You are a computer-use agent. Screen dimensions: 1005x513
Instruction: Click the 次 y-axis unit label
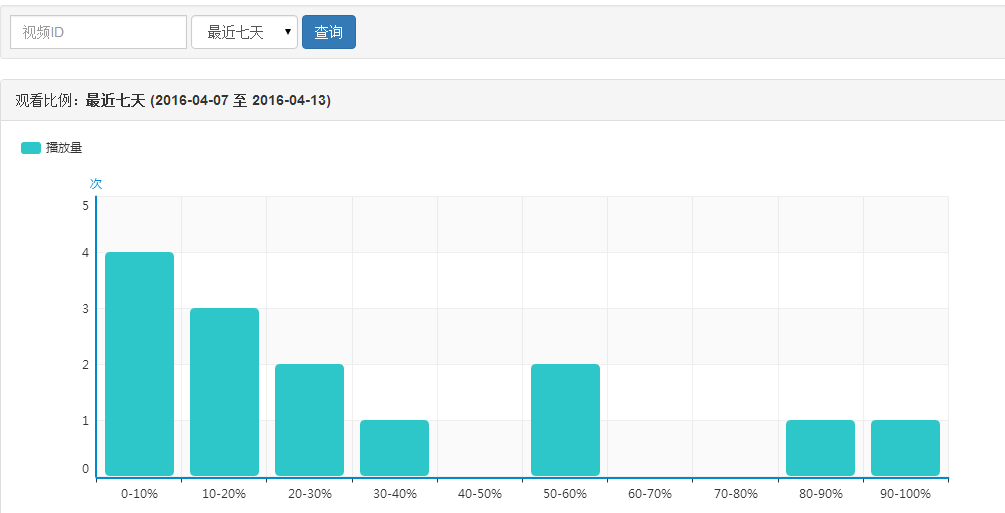pos(96,183)
